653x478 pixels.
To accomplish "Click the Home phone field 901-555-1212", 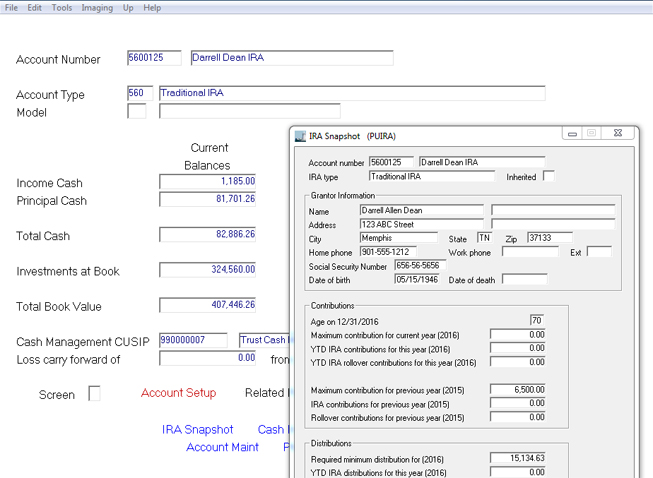I will click(x=388, y=251).
